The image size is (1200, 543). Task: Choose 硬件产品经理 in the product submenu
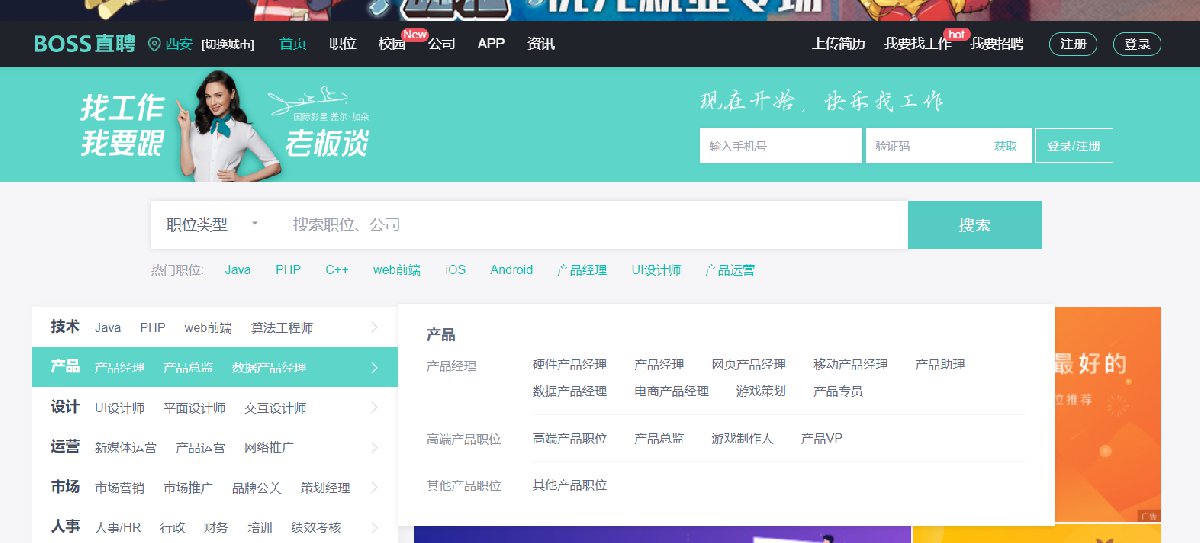(569, 364)
